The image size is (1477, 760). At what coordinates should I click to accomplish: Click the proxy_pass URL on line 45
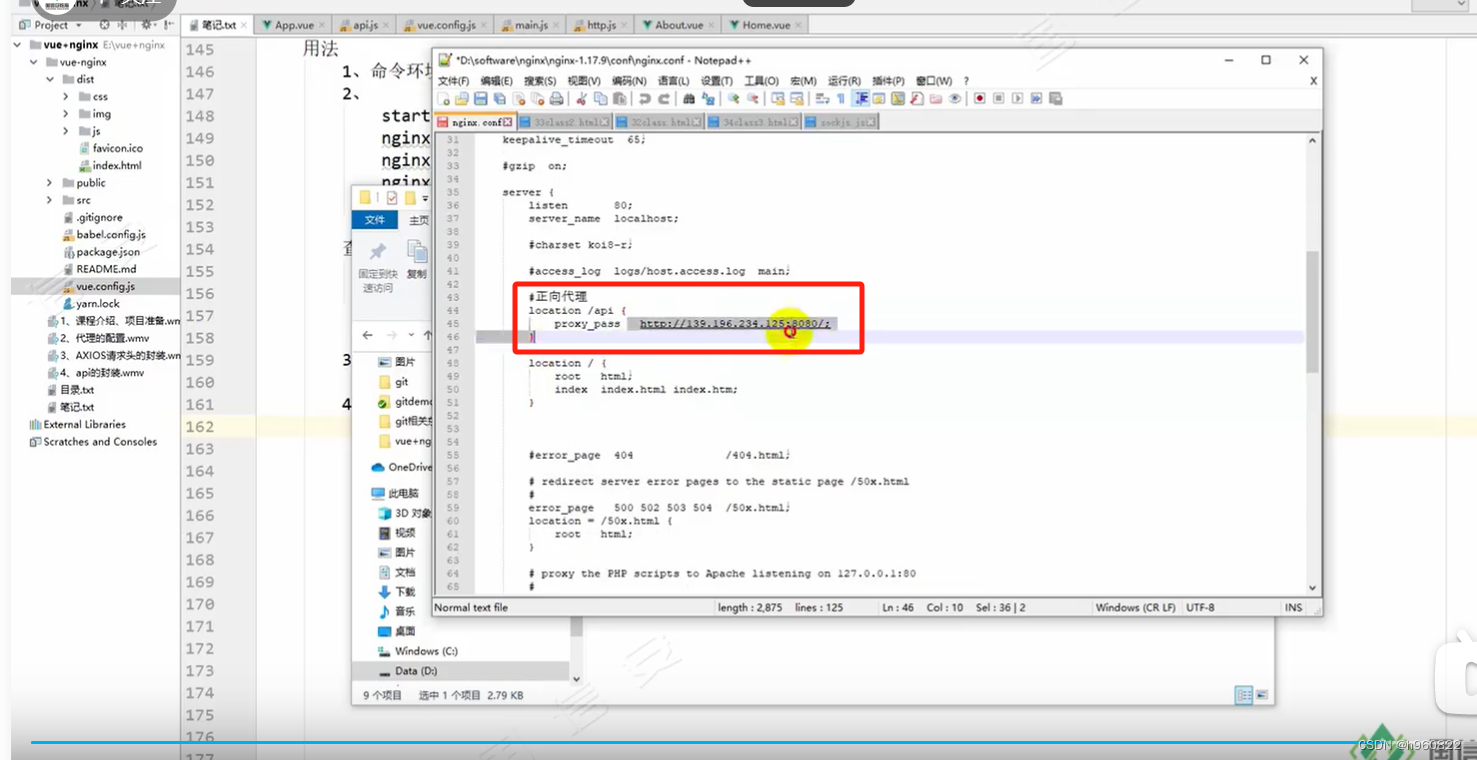click(734, 324)
